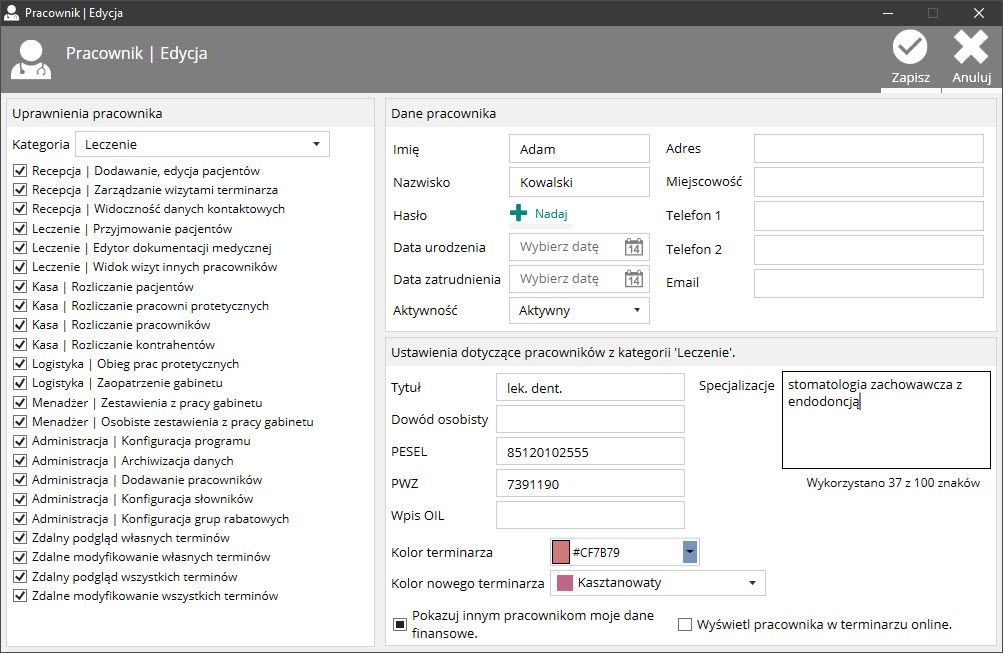Click the window title bar user icon
Image resolution: width=1003 pixels, height=653 pixels.
click(x=12, y=13)
